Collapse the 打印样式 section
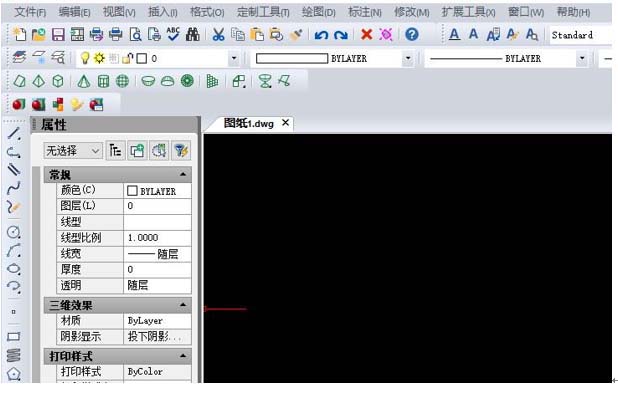618x394 pixels. click(x=183, y=355)
